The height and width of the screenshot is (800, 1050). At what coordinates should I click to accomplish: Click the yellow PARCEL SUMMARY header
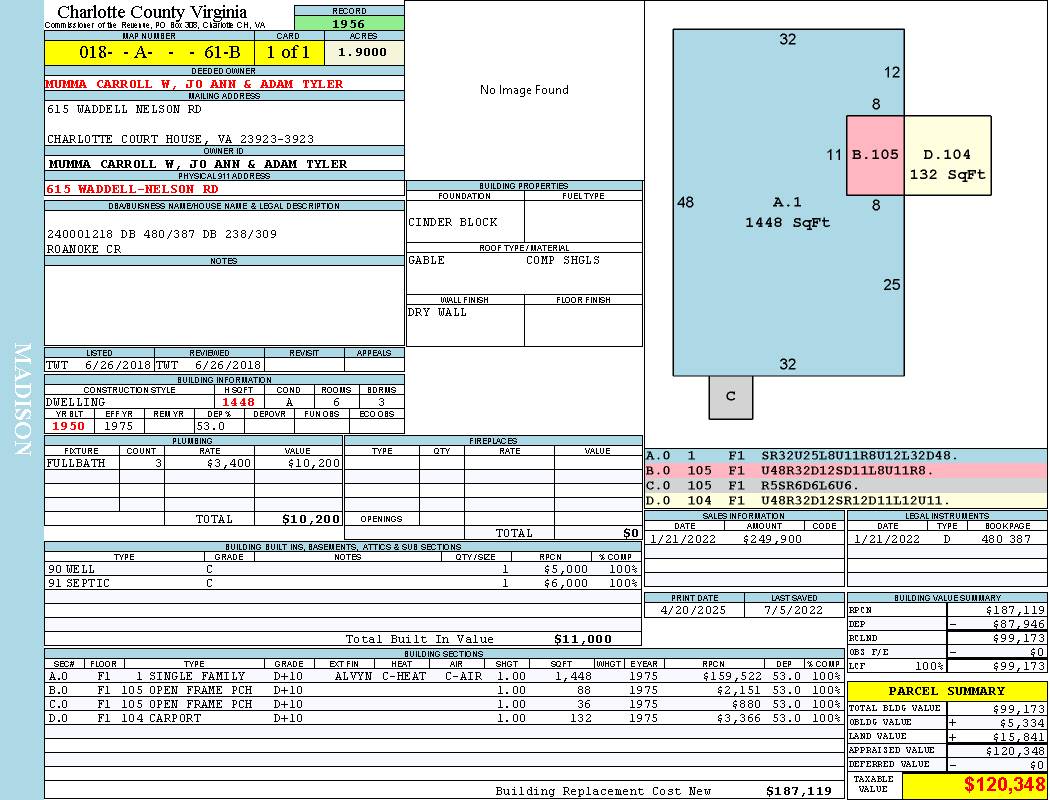pyautogui.click(x=946, y=691)
